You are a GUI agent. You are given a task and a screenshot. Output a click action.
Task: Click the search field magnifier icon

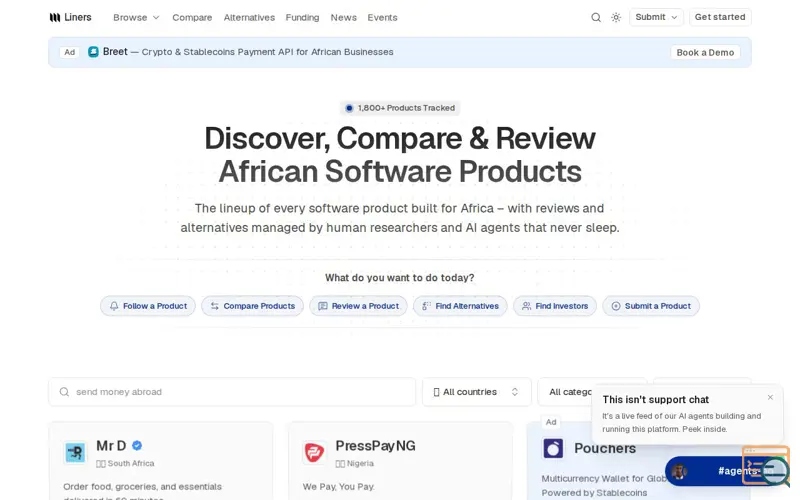(64, 392)
